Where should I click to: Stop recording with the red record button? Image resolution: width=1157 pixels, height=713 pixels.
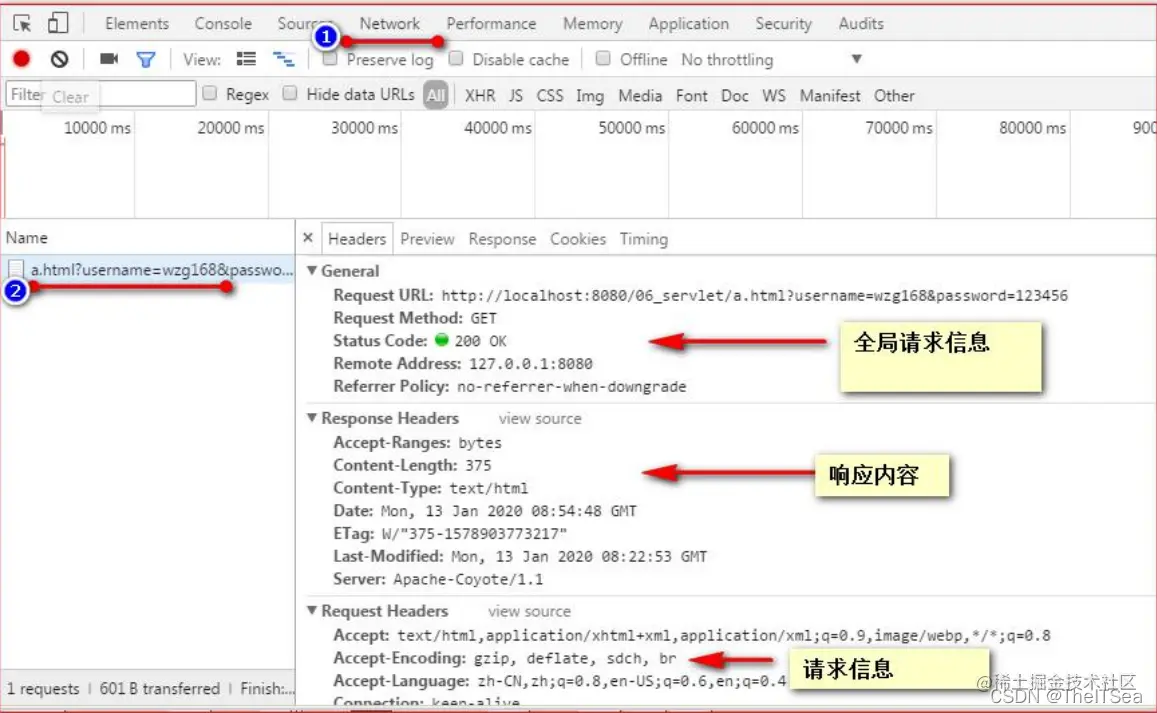coord(21,59)
